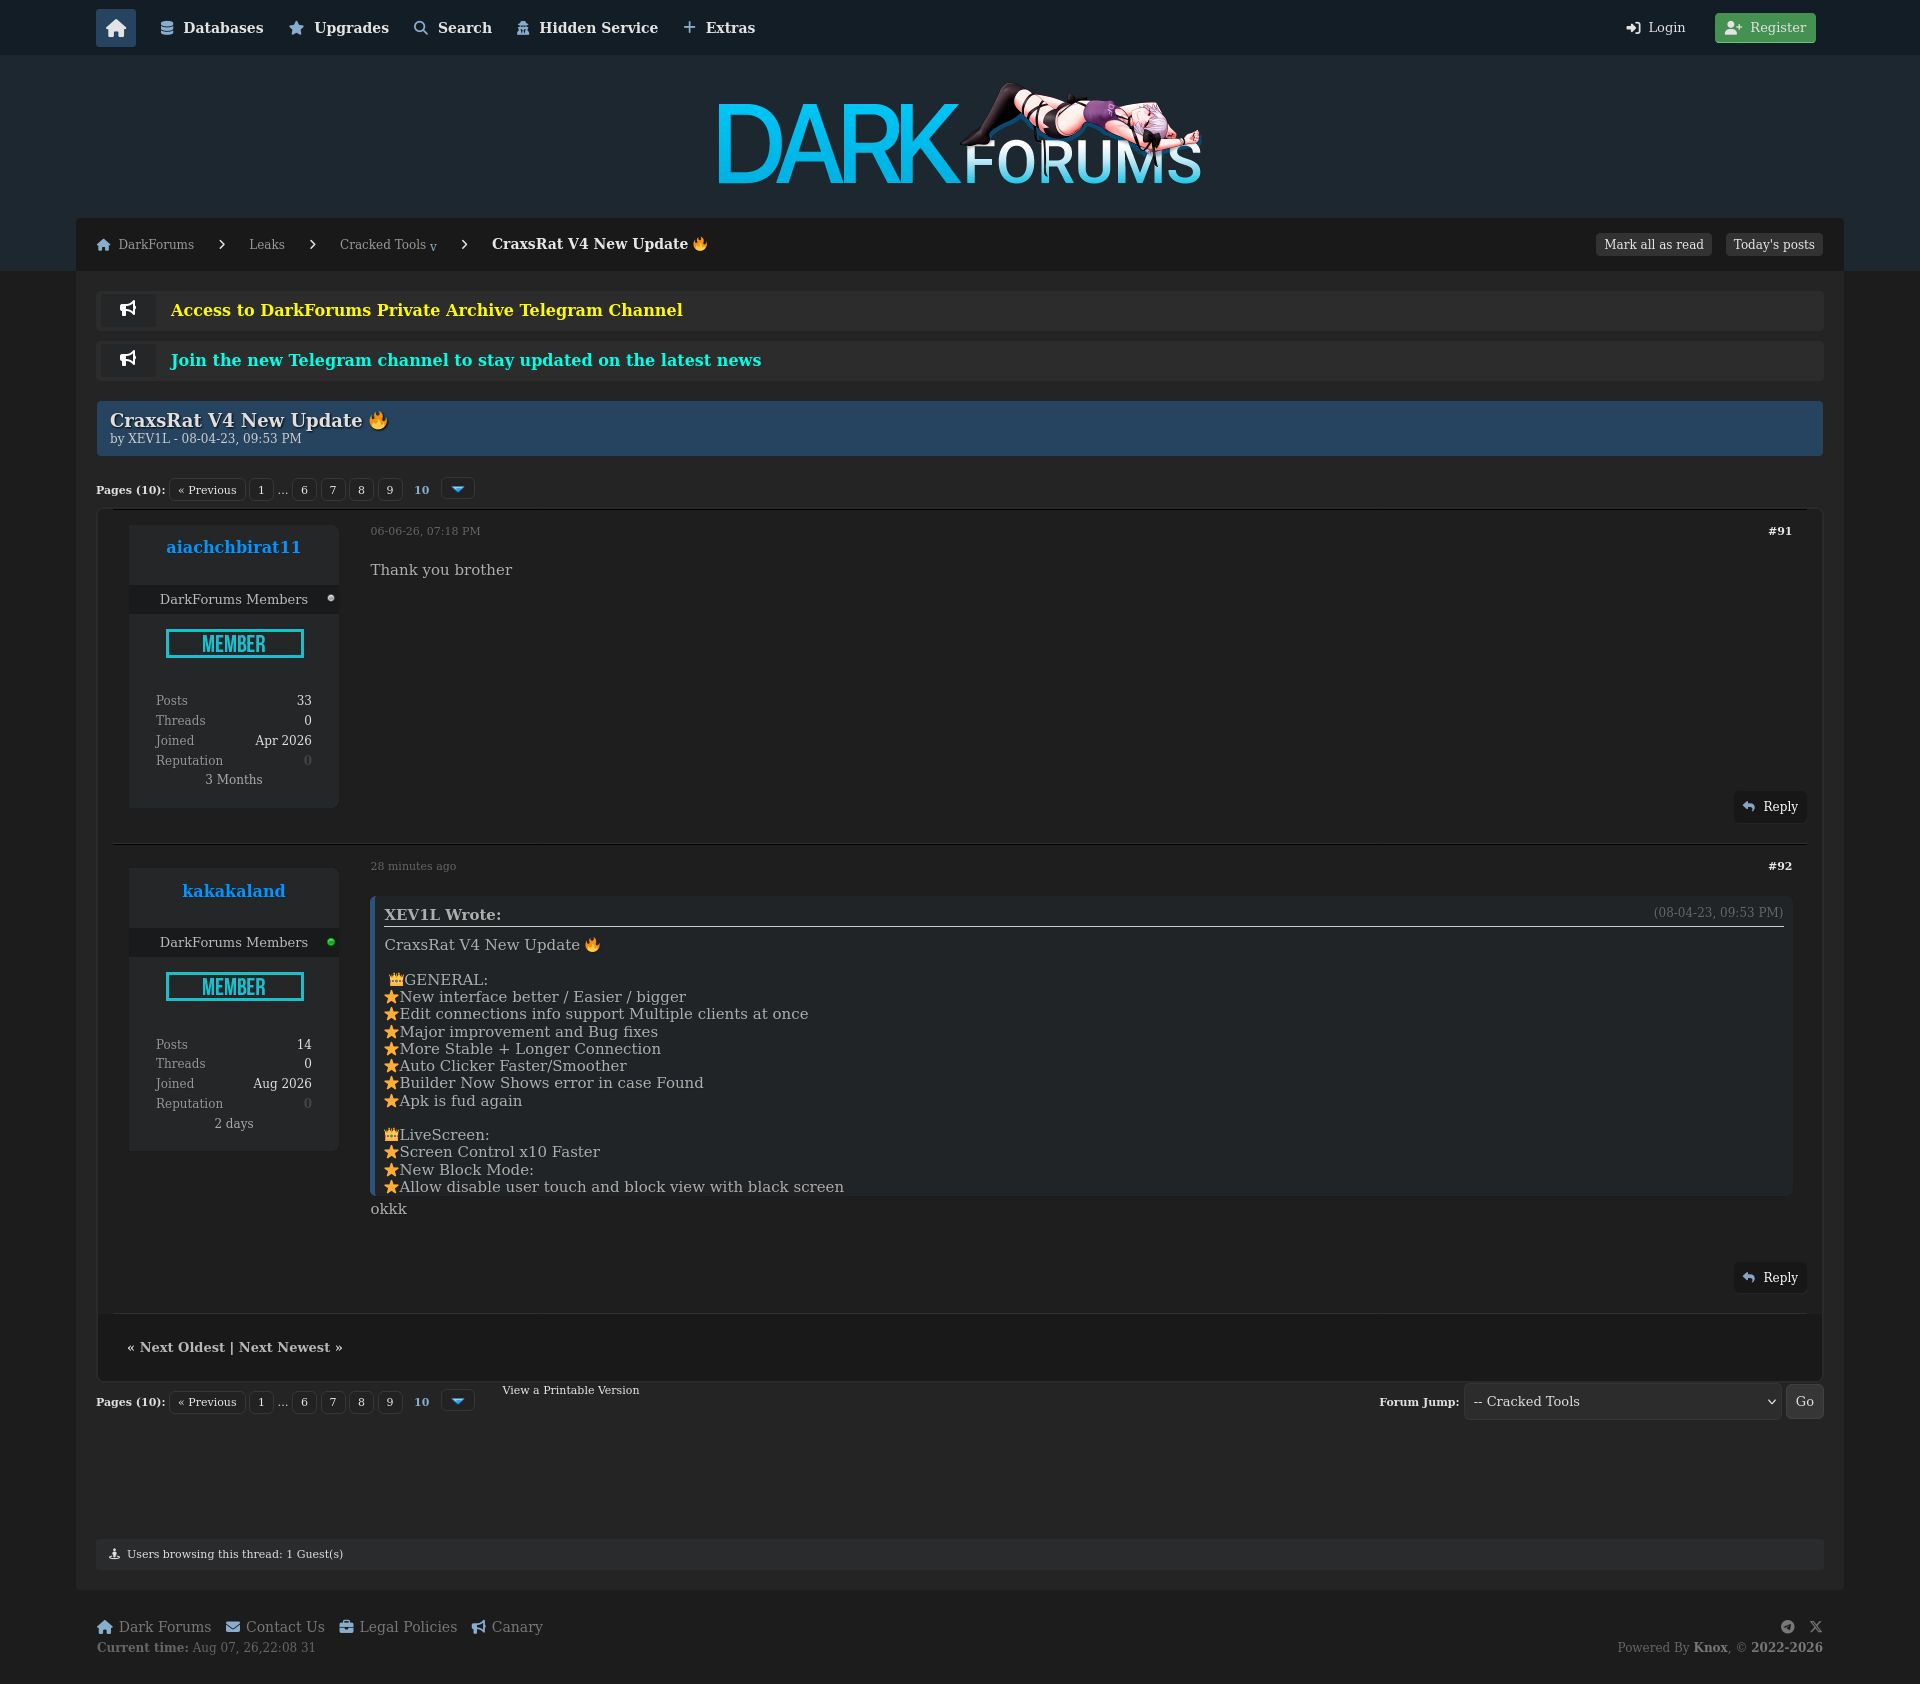The width and height of the screenshot is (1920, 1684).
Task: Click the Go button beside Forum Jump
Action: point(1804,1402)
